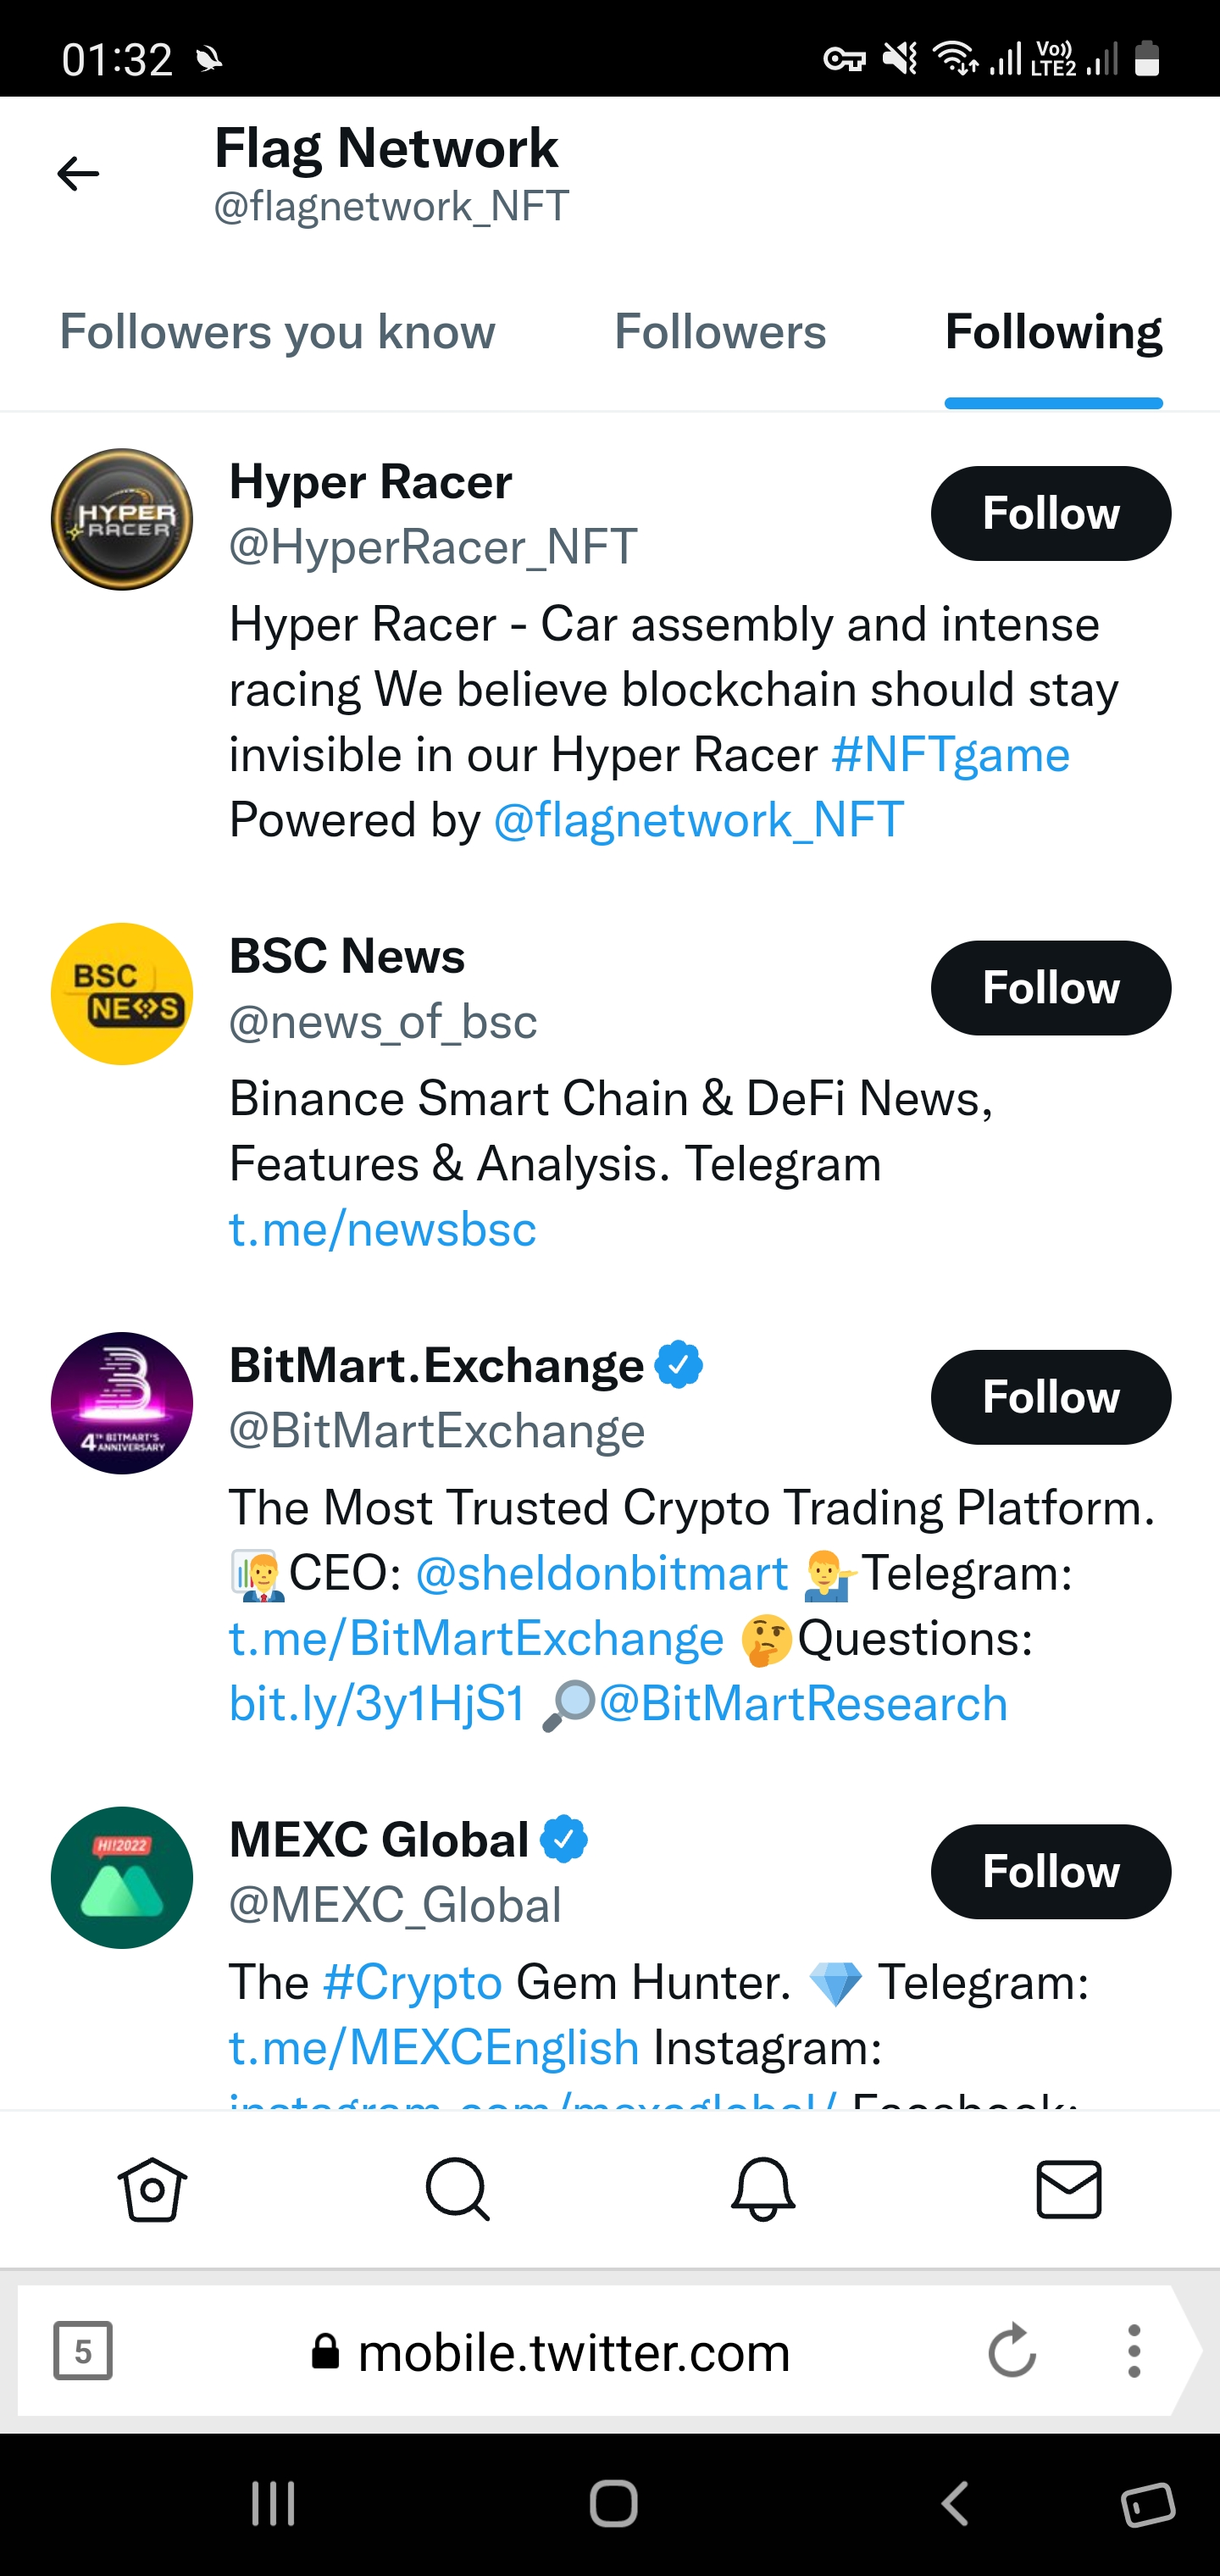Tap the back arrow beside Flag Network

[78, 174]
